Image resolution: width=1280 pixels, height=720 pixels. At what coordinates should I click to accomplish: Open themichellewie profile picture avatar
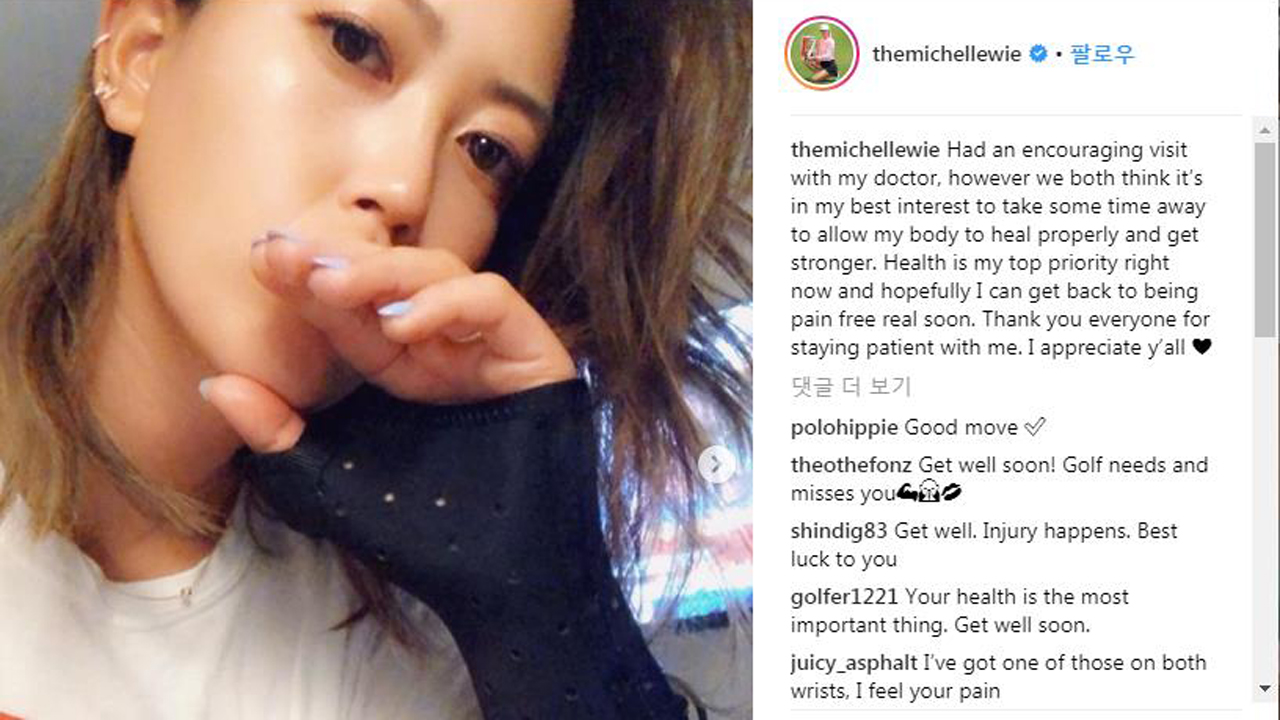(822, 53)
